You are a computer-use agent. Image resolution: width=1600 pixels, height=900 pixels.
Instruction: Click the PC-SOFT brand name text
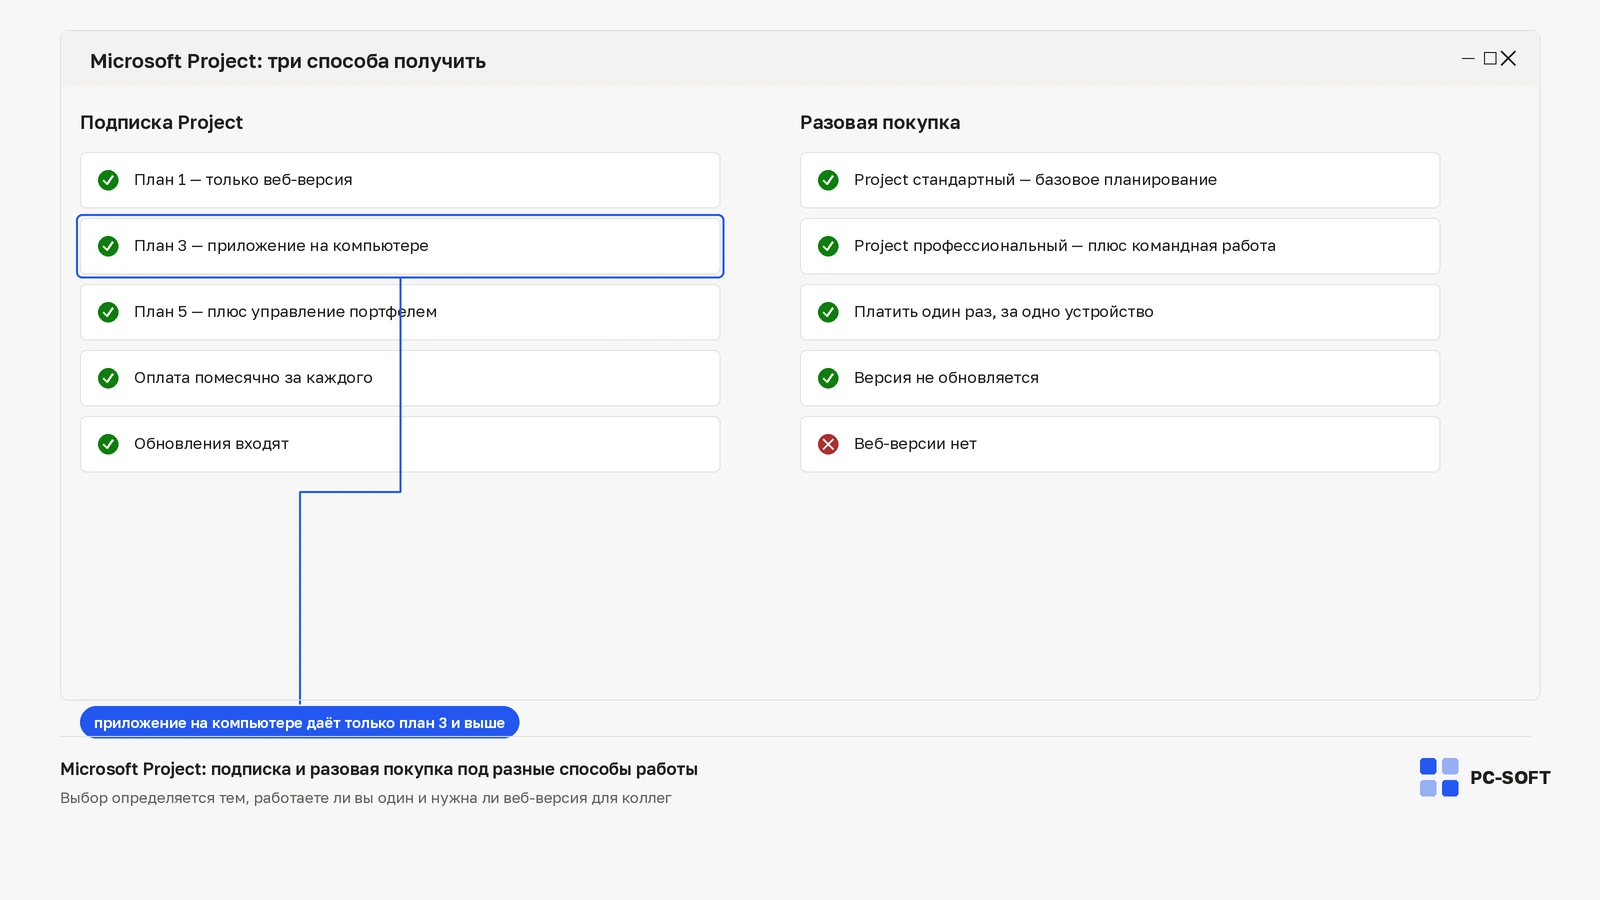pos(1510,778)
